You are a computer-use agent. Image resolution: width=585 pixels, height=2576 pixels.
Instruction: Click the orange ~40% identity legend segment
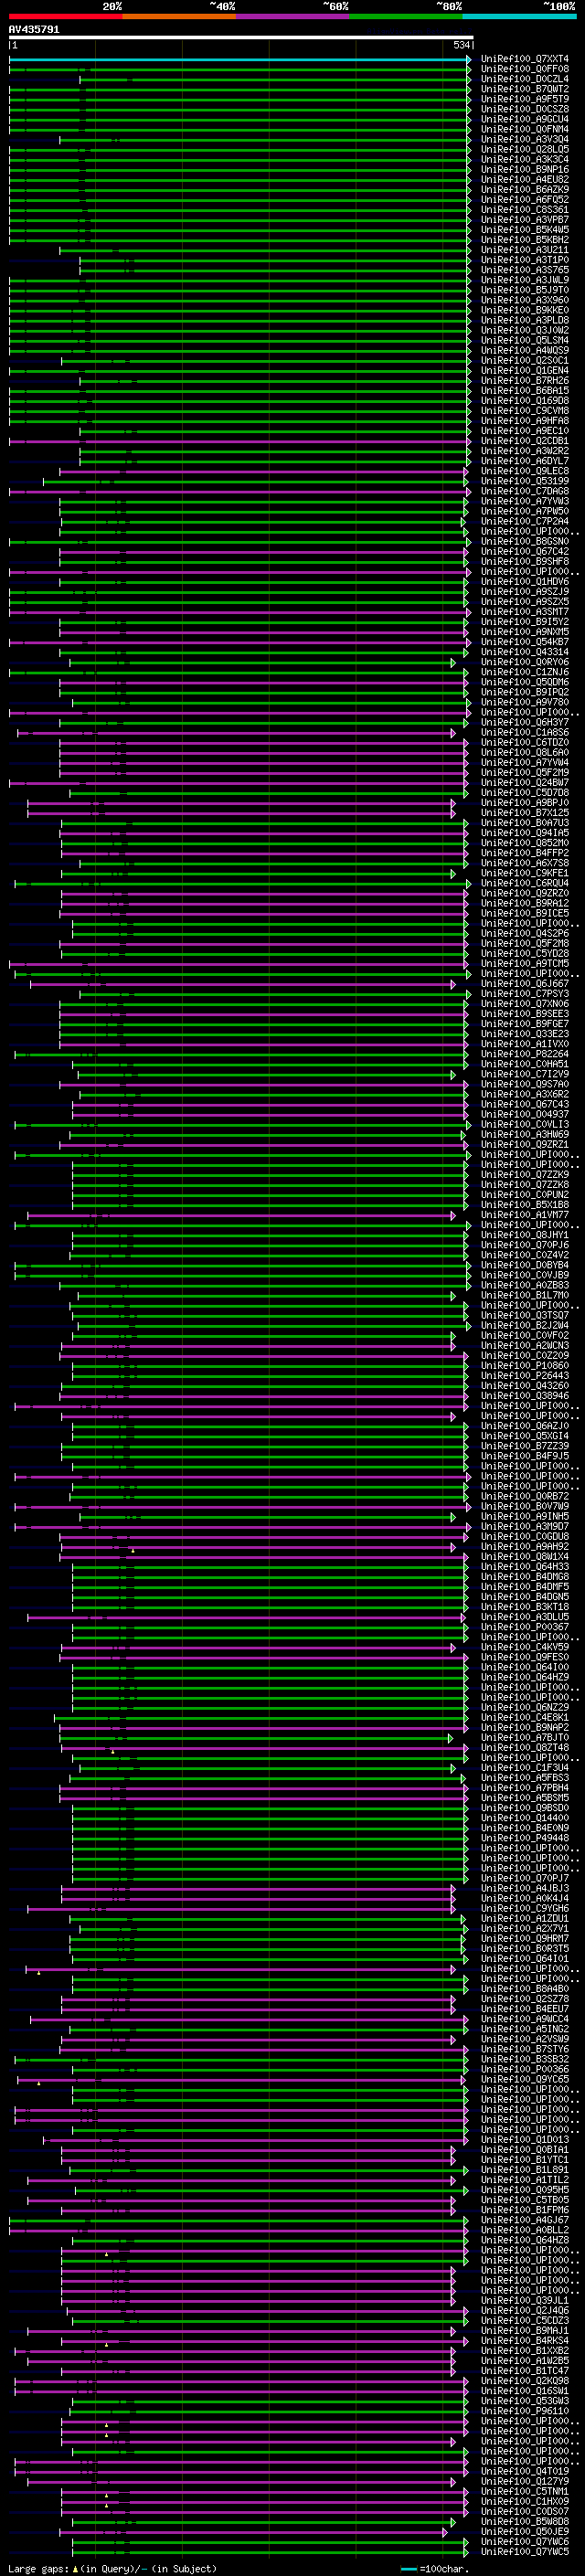[179, 16]
